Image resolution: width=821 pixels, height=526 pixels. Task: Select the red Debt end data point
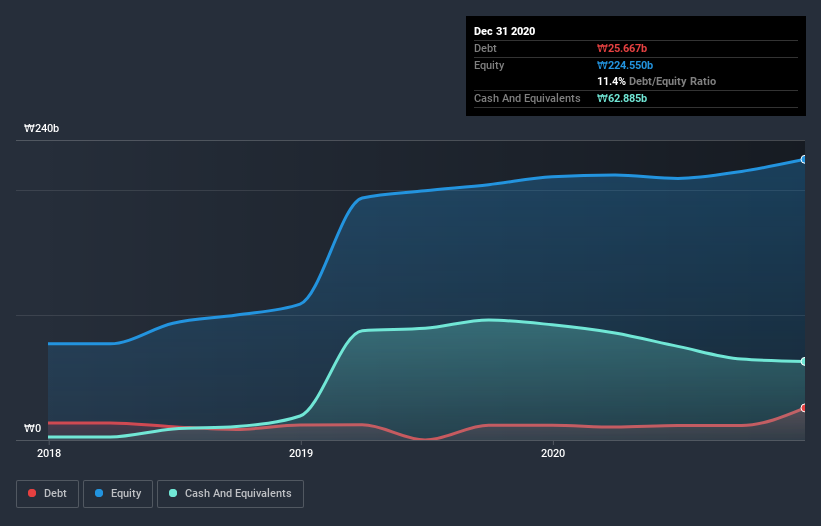pos(804,408)
